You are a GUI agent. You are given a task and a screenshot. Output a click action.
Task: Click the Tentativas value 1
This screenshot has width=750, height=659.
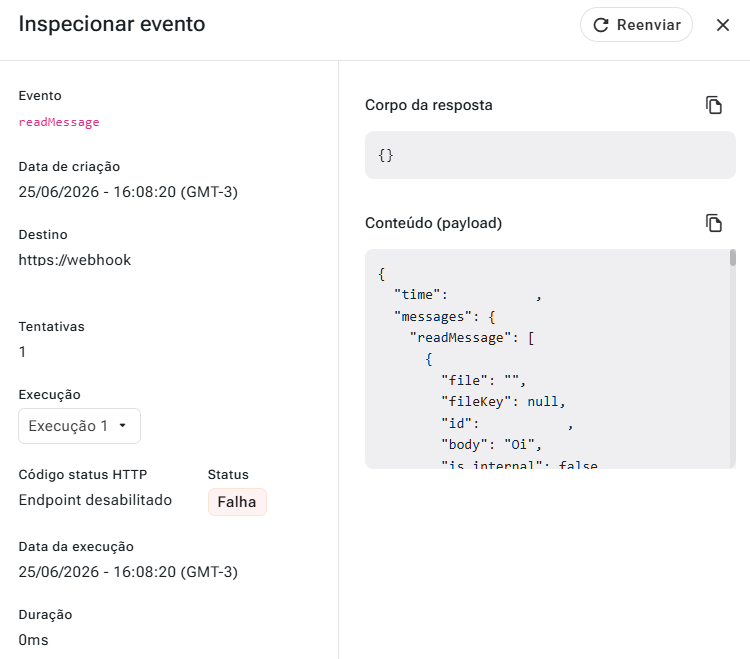(x=22, y=352)
